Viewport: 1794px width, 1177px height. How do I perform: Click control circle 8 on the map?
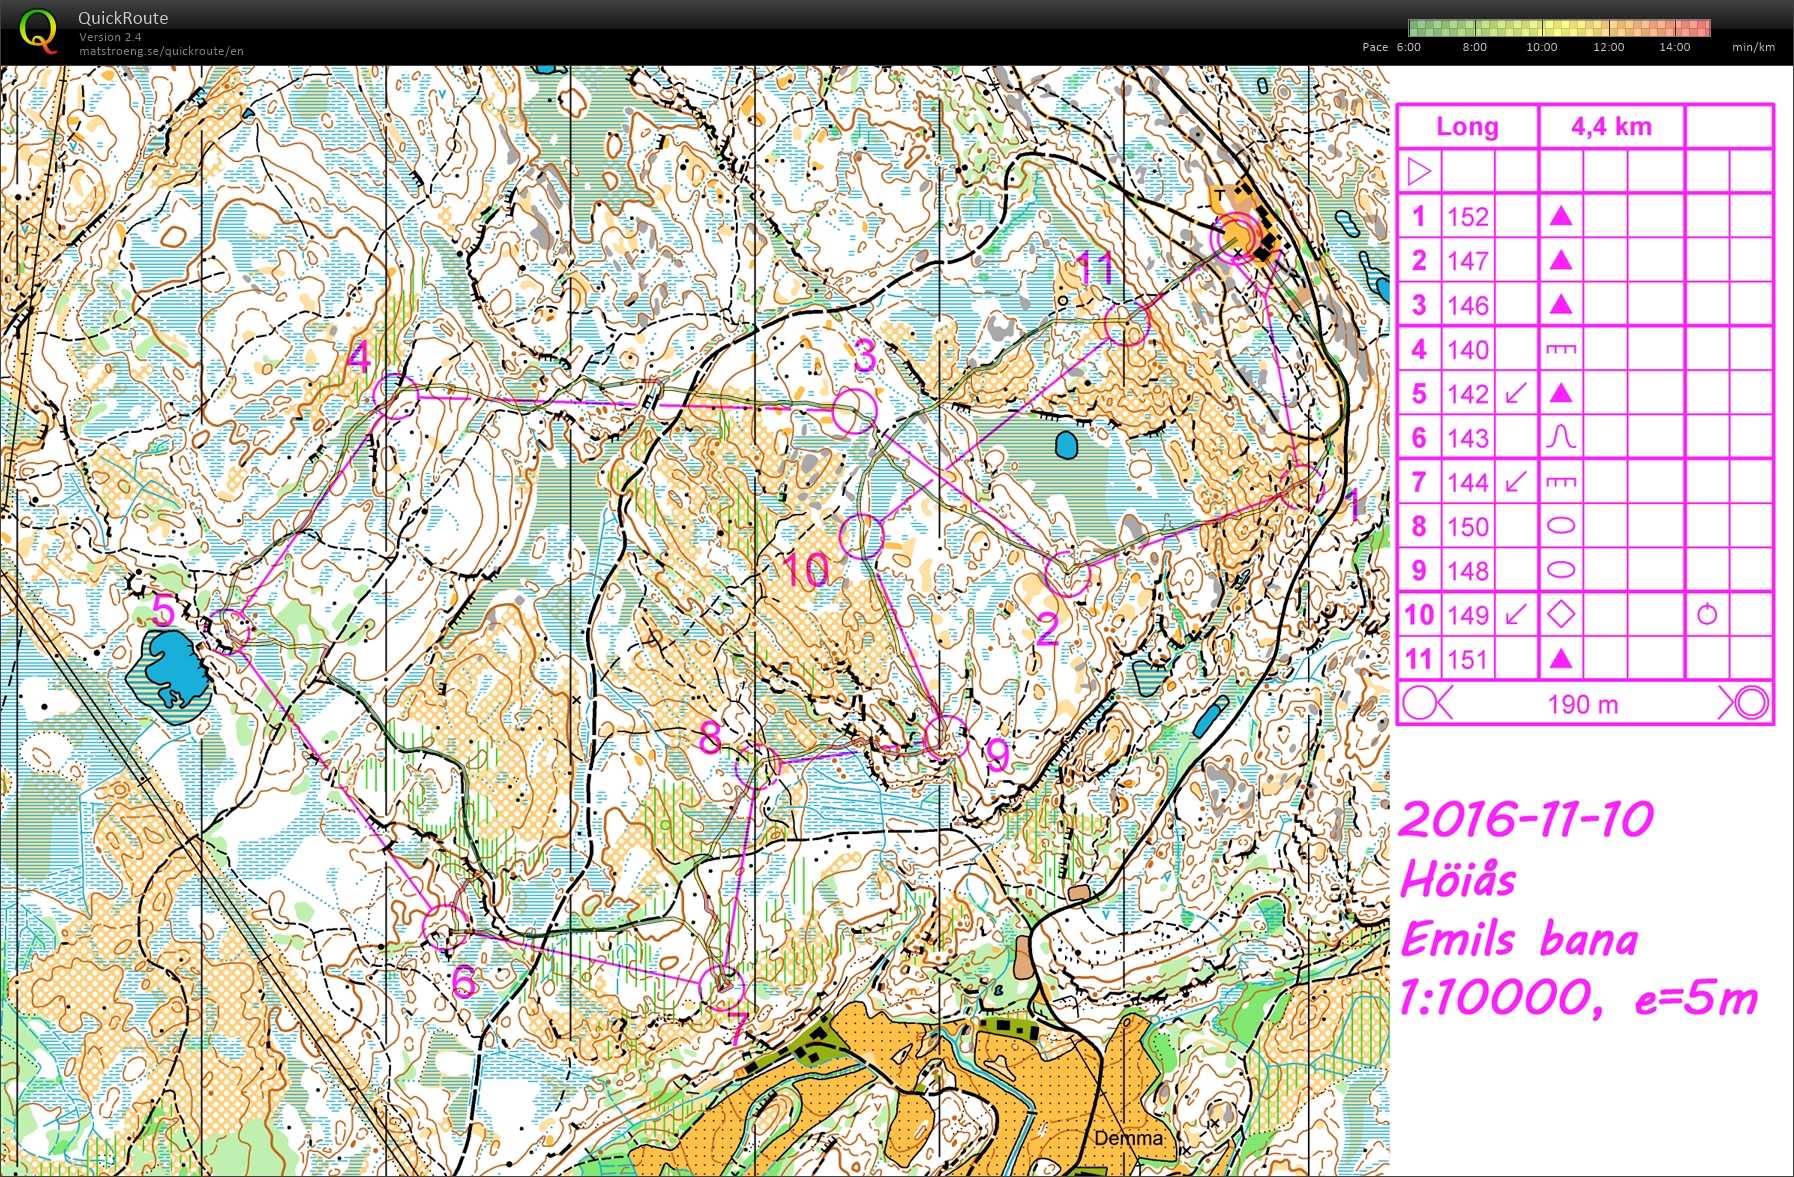758,765
